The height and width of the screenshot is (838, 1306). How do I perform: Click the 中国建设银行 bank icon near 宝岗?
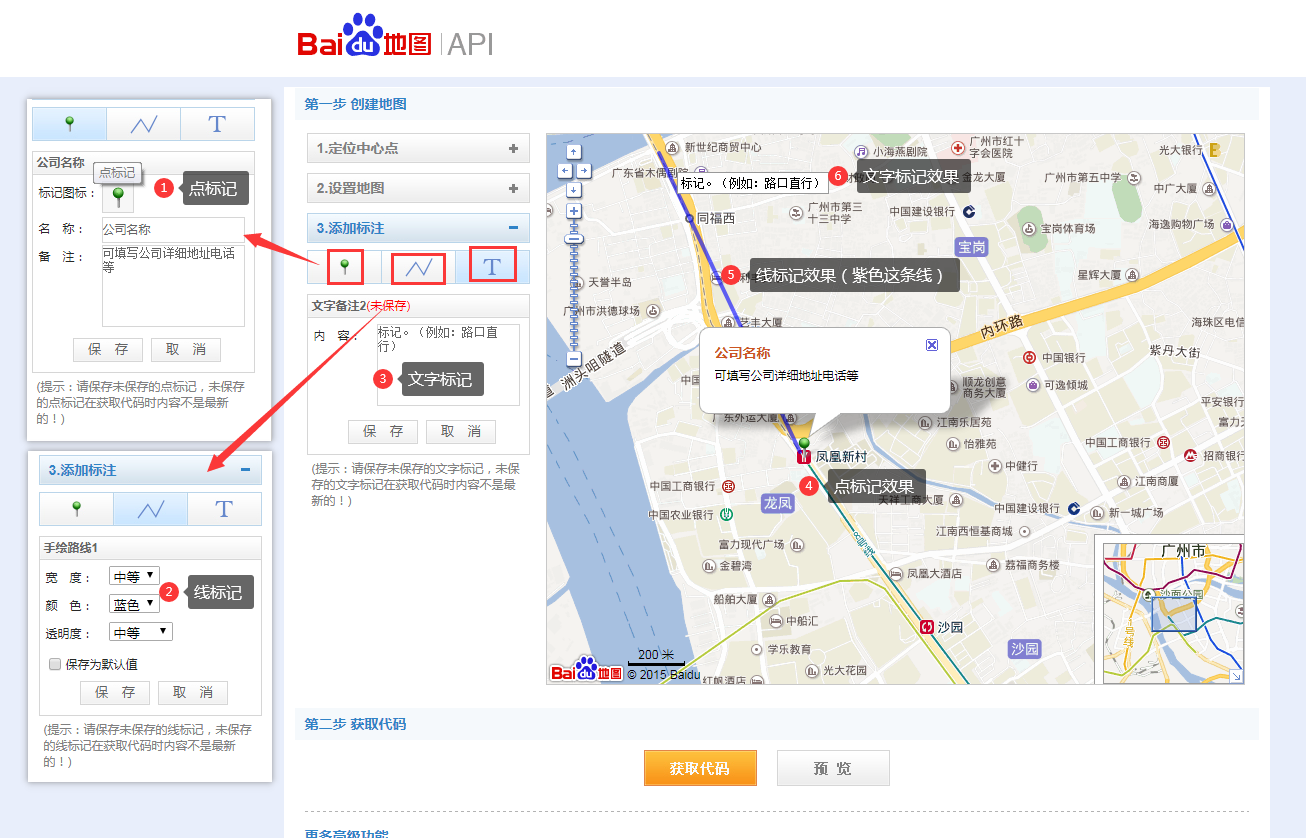tap(968, 211)
